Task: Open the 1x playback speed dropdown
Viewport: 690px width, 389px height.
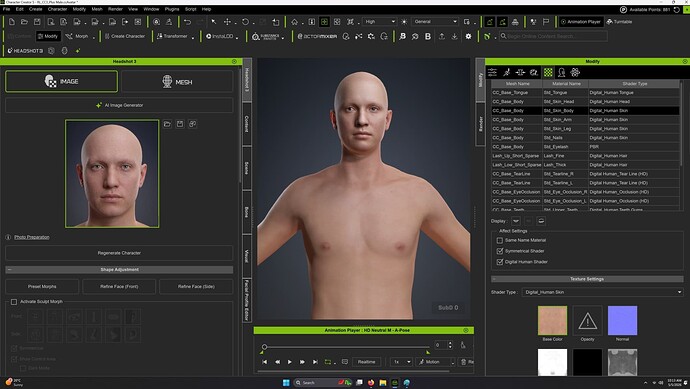Action: pyautogui.click(x=401, y=362)
